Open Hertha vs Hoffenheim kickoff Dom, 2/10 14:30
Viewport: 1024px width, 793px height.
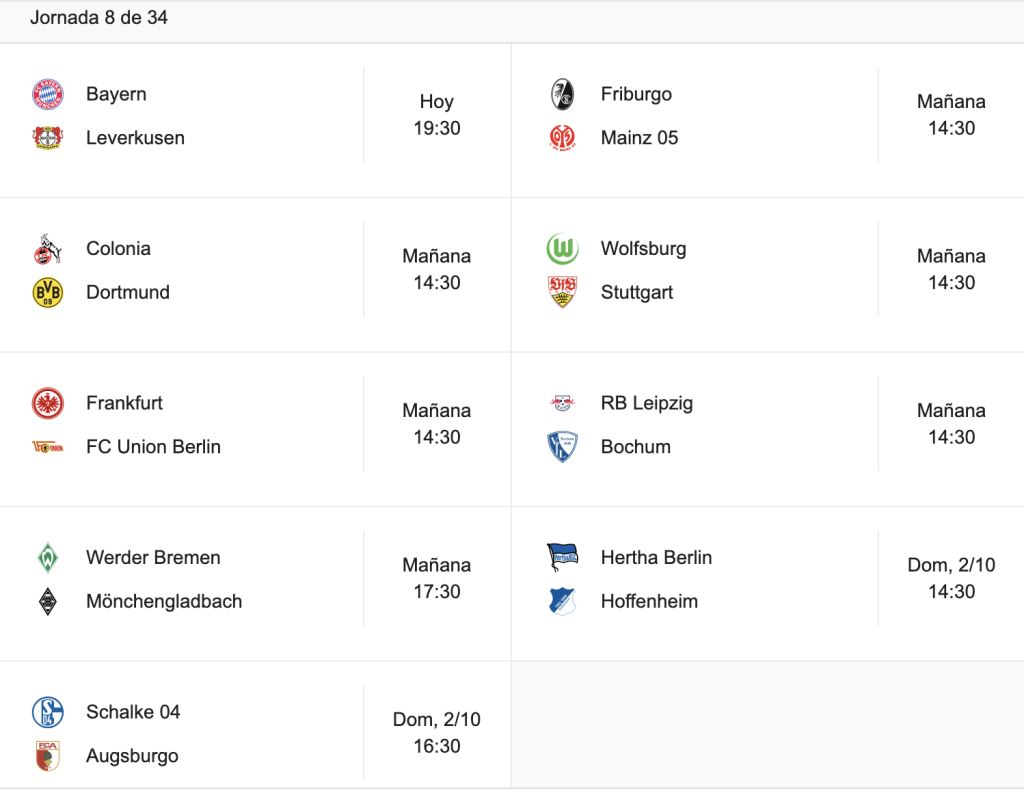951,578
